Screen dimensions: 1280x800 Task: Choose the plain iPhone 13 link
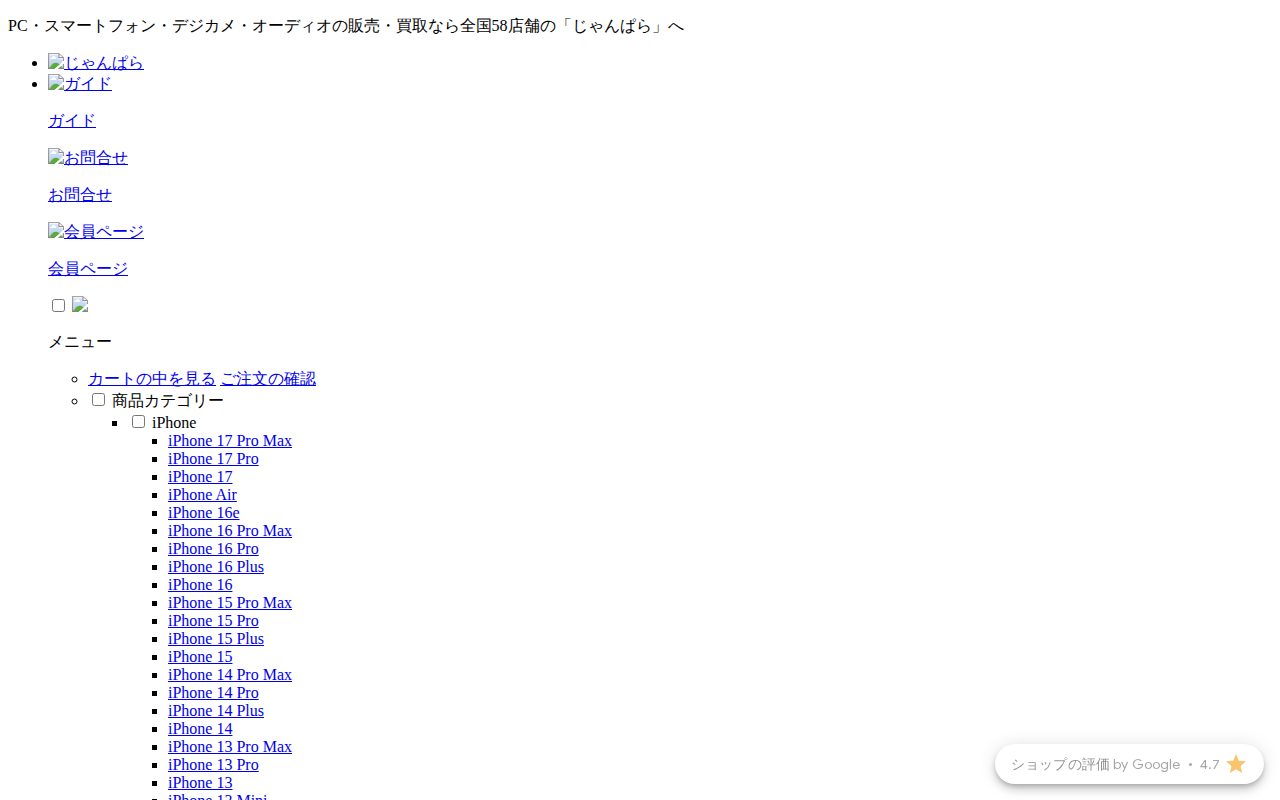click(200, 783)
